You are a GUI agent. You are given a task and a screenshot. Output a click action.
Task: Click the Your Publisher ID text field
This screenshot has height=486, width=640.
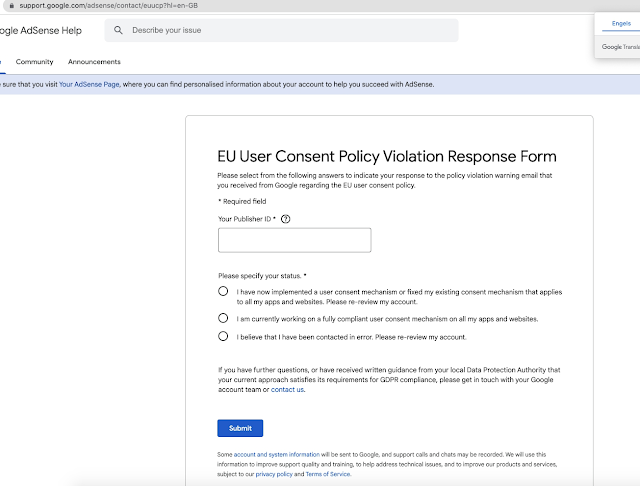tap(294, 240)
